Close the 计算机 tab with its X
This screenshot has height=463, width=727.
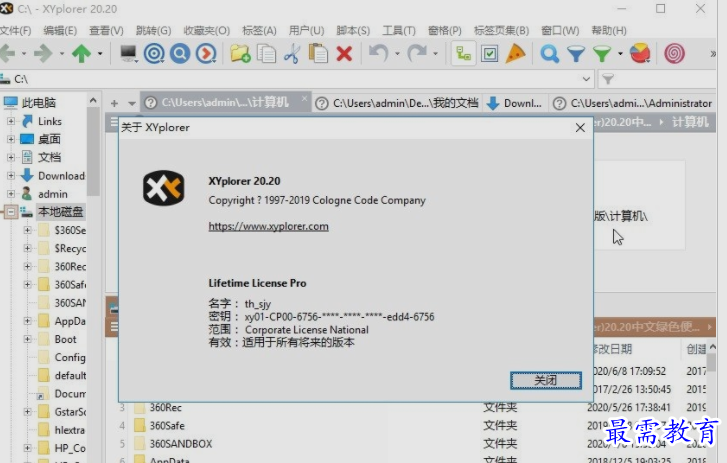coord(304,98)
